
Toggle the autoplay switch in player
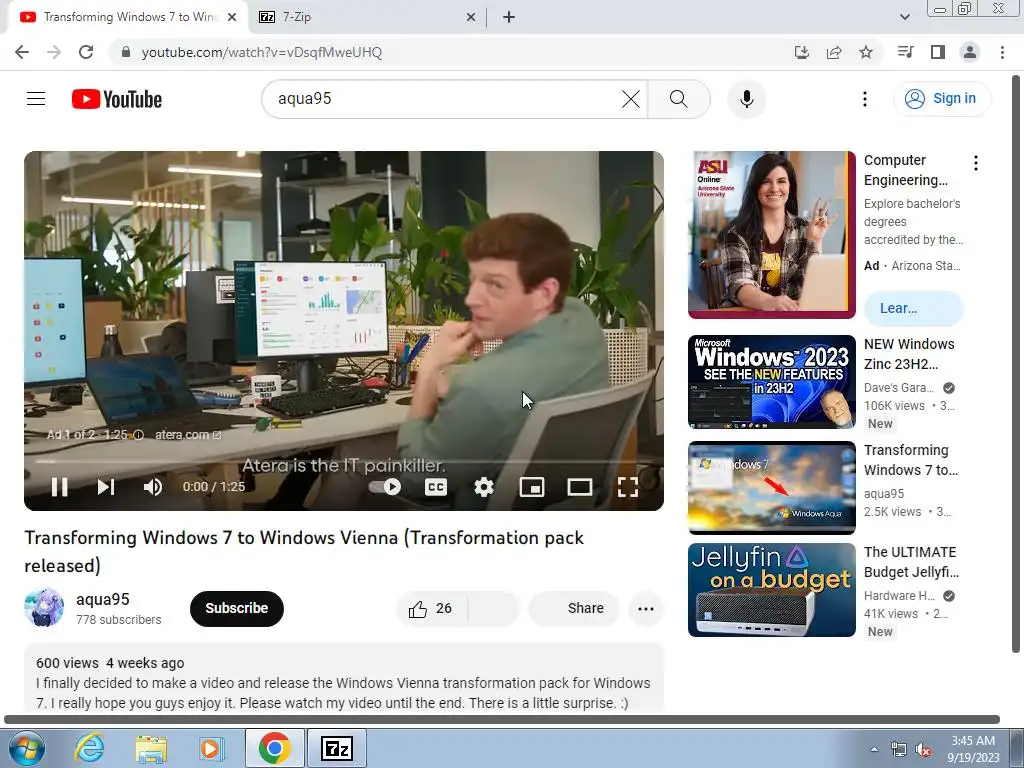tap(385, 487)
